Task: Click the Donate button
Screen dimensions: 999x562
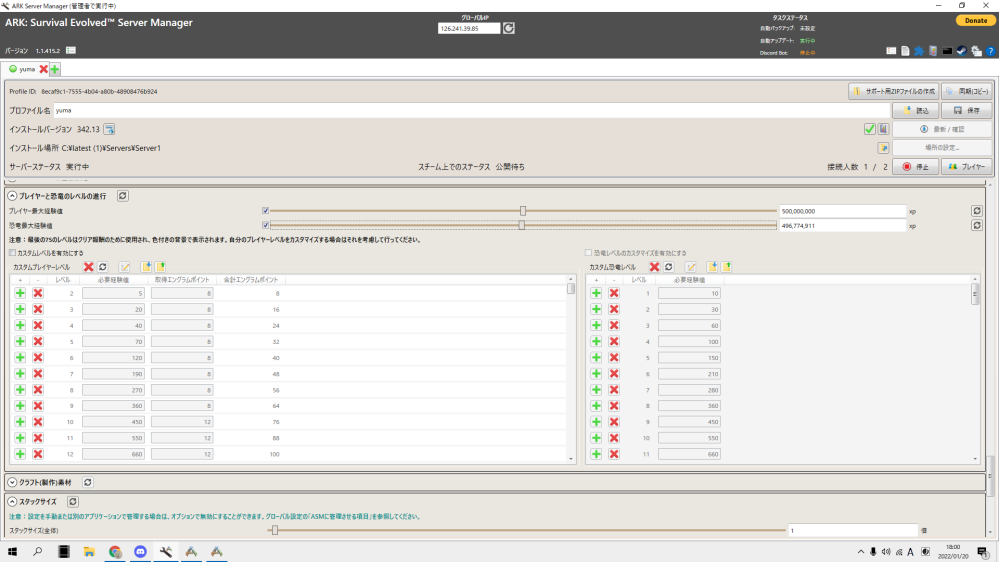Action: click(x=975, y=20)
